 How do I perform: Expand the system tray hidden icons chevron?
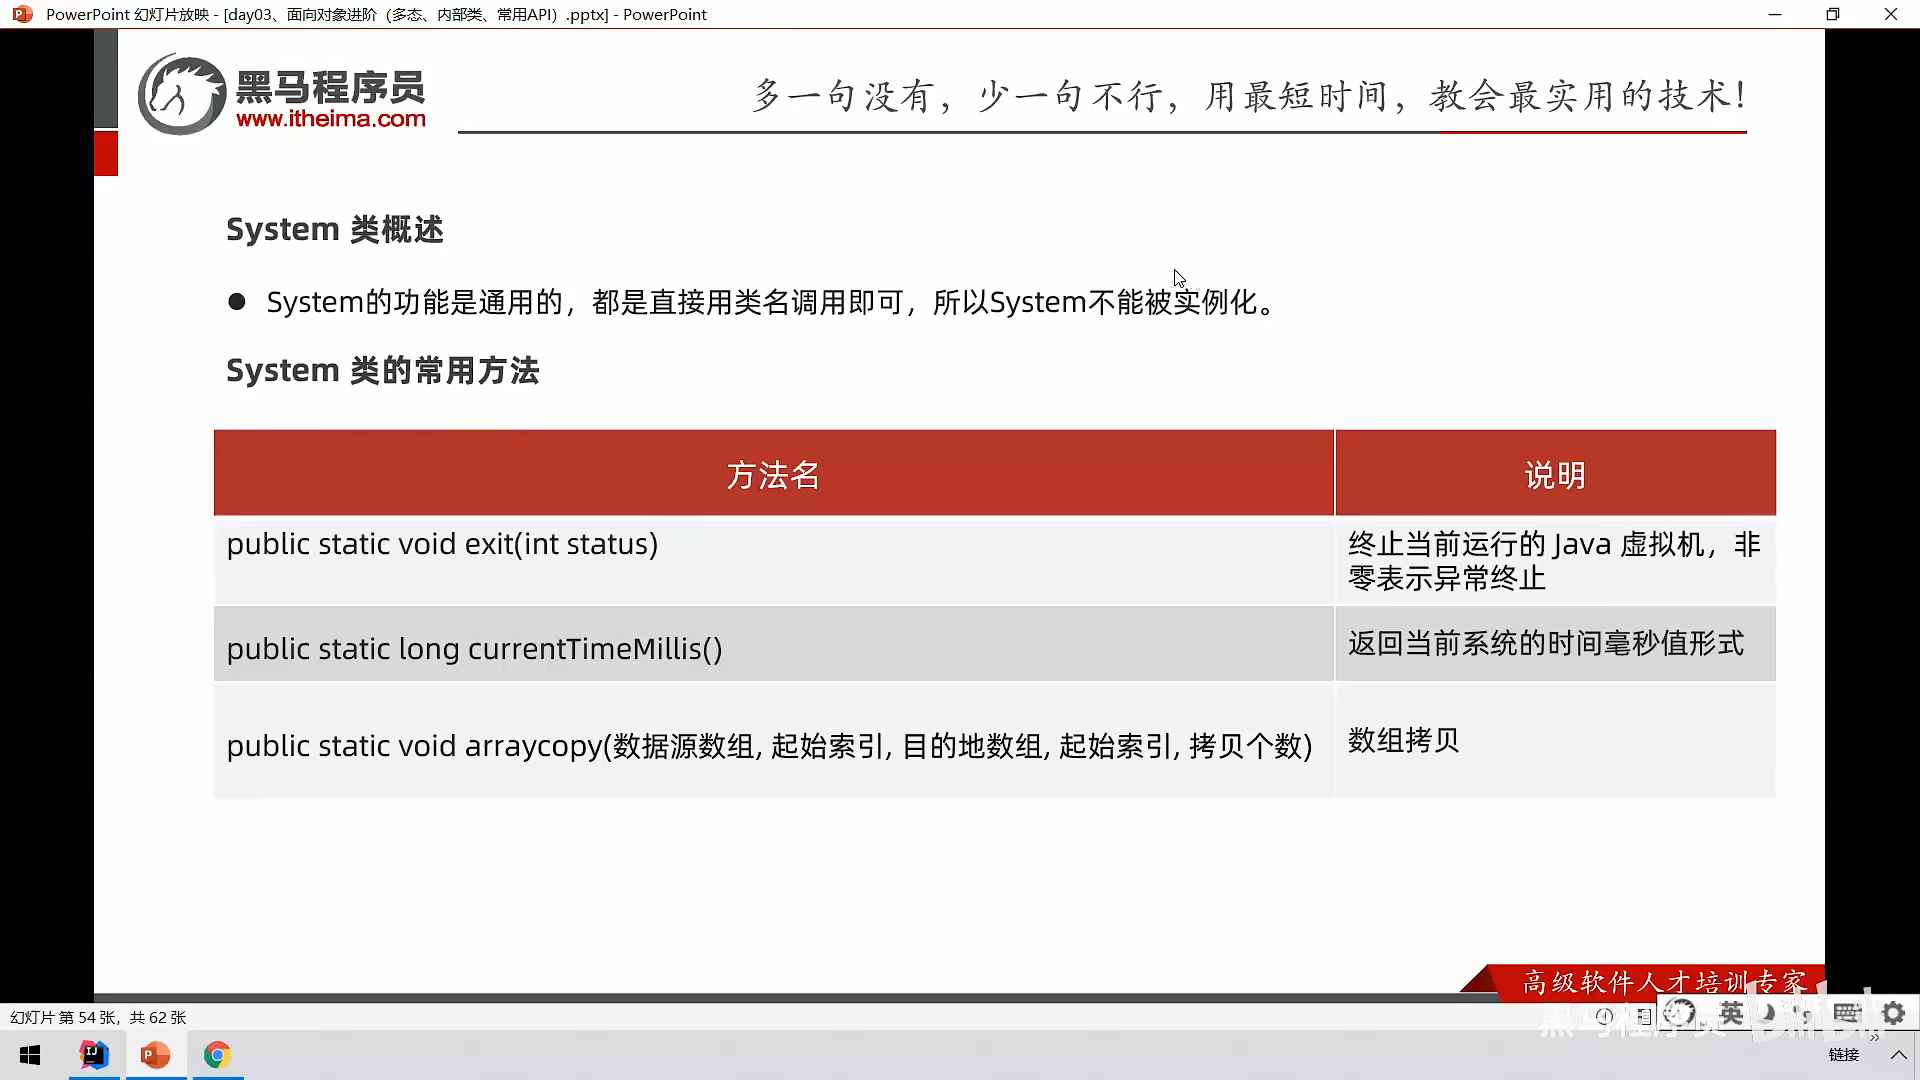point(1898,1055)
